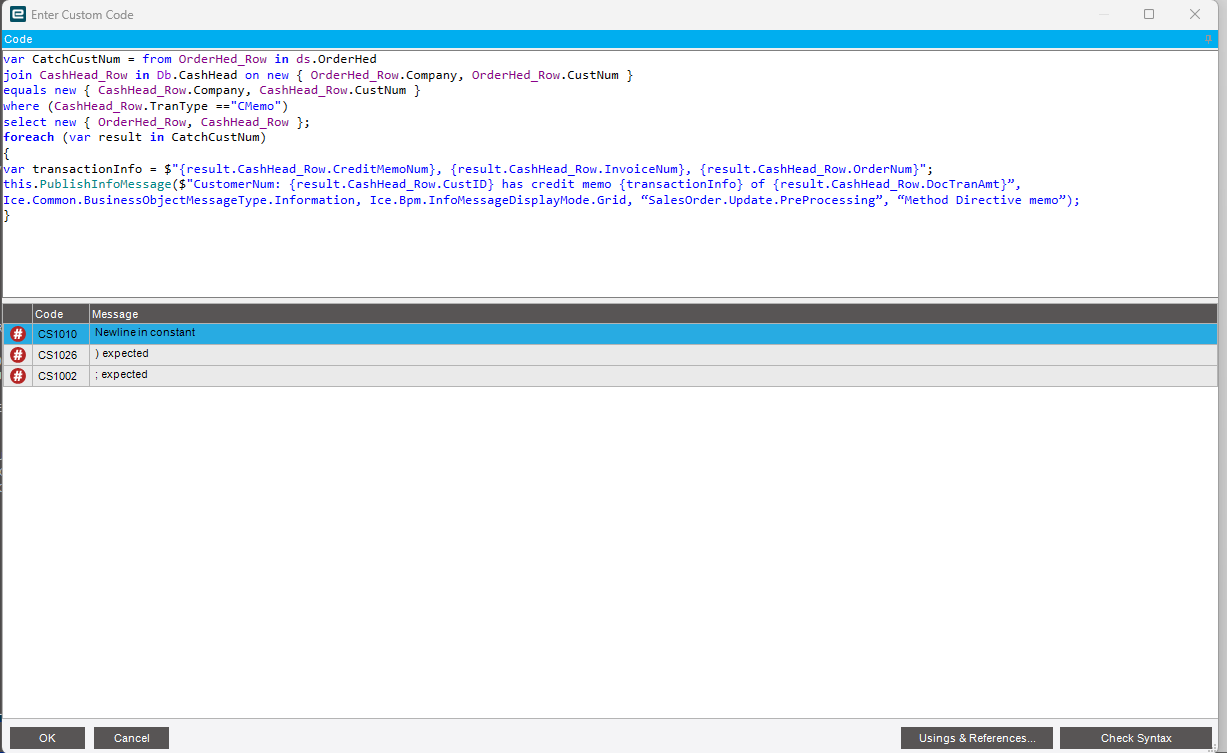This screenshot has height=753, width=1227.
Task: Click the error icon for CS1002
Action: pyautogui.click(x=17, y=375)
